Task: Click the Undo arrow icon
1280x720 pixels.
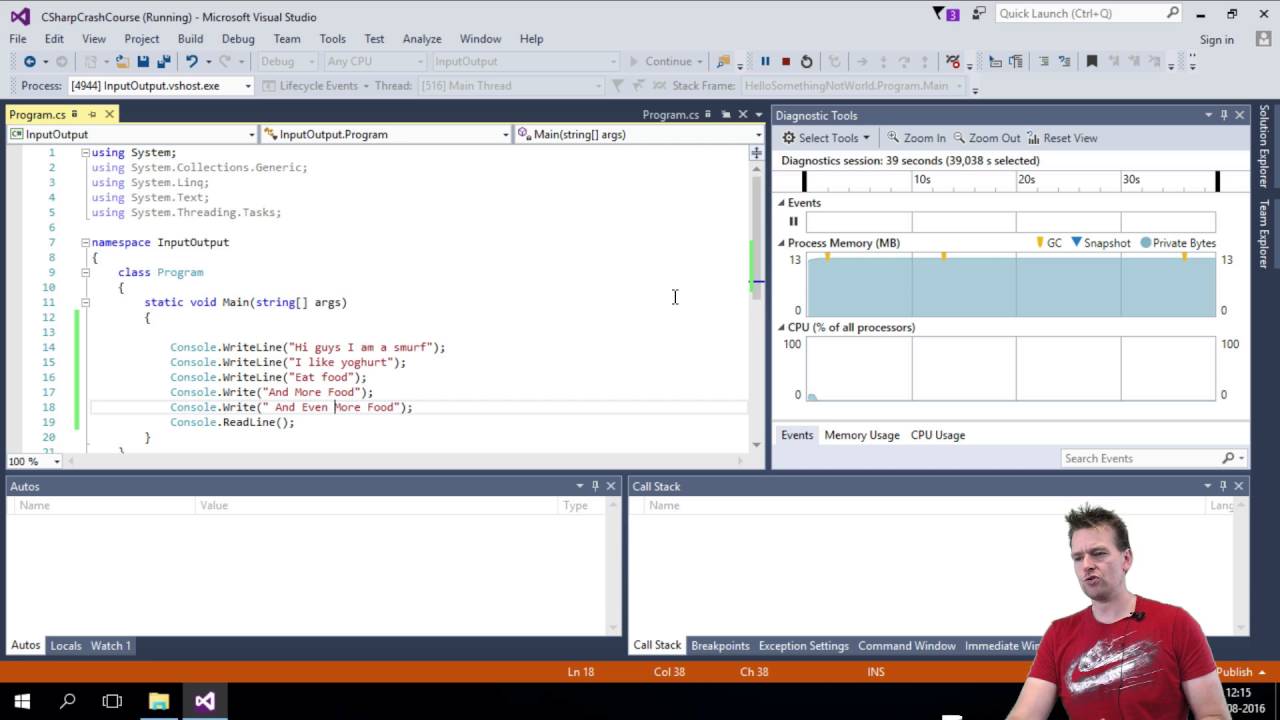Action: click(192, 61)
